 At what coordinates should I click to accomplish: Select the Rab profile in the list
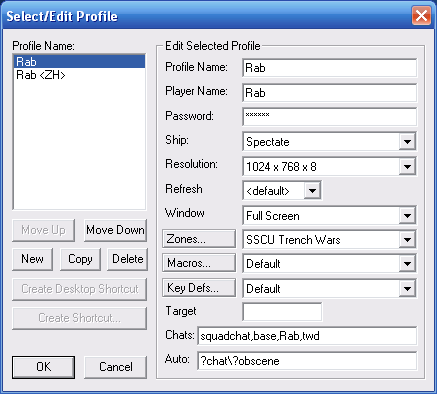coord(80,62)
